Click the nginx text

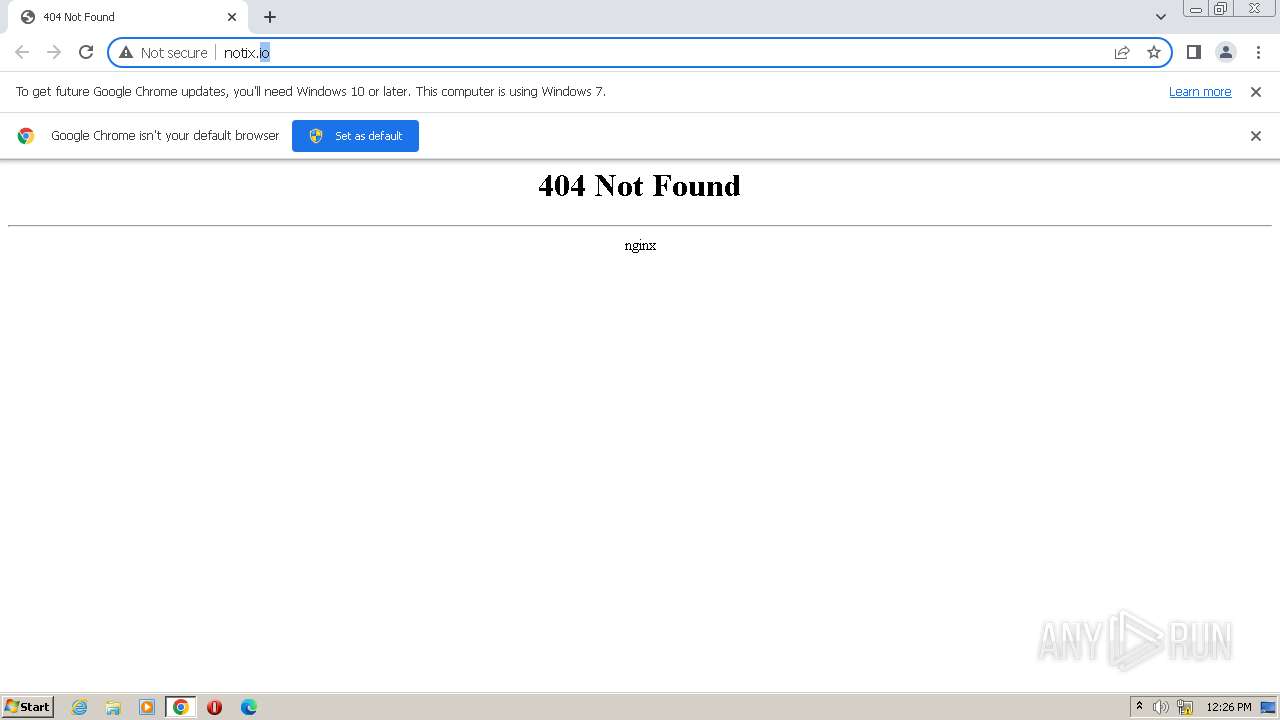tap(640, 245)
